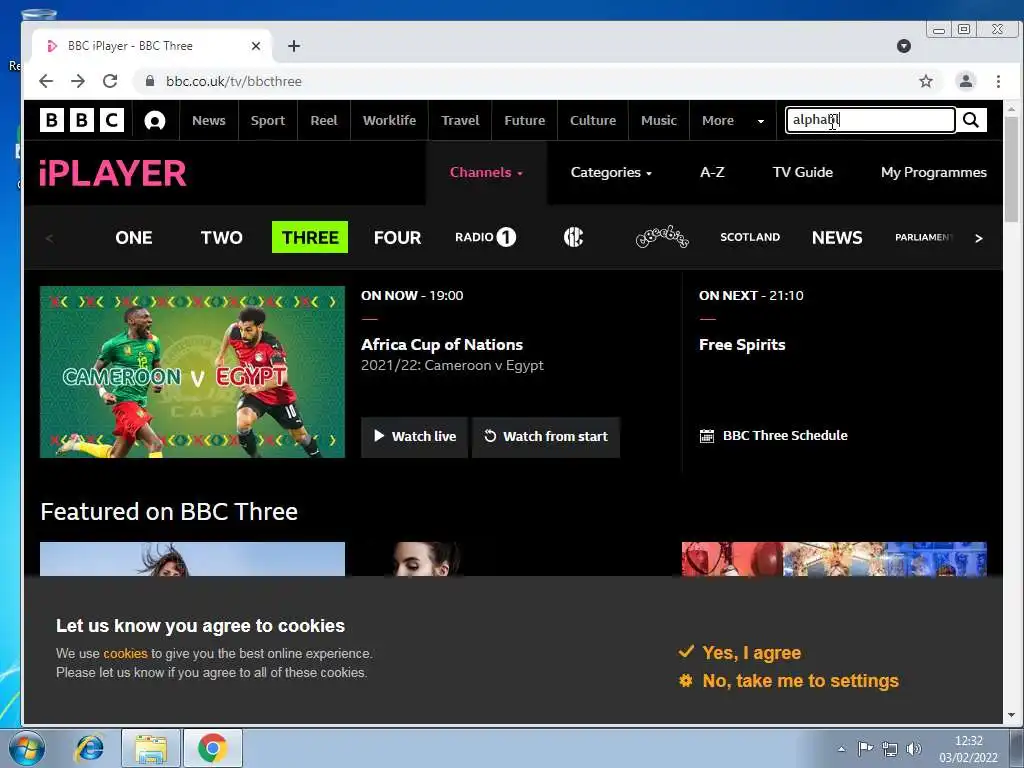Open the Travel section
The width and height of the screenshot is (1024, 768).
coord(460,120)
